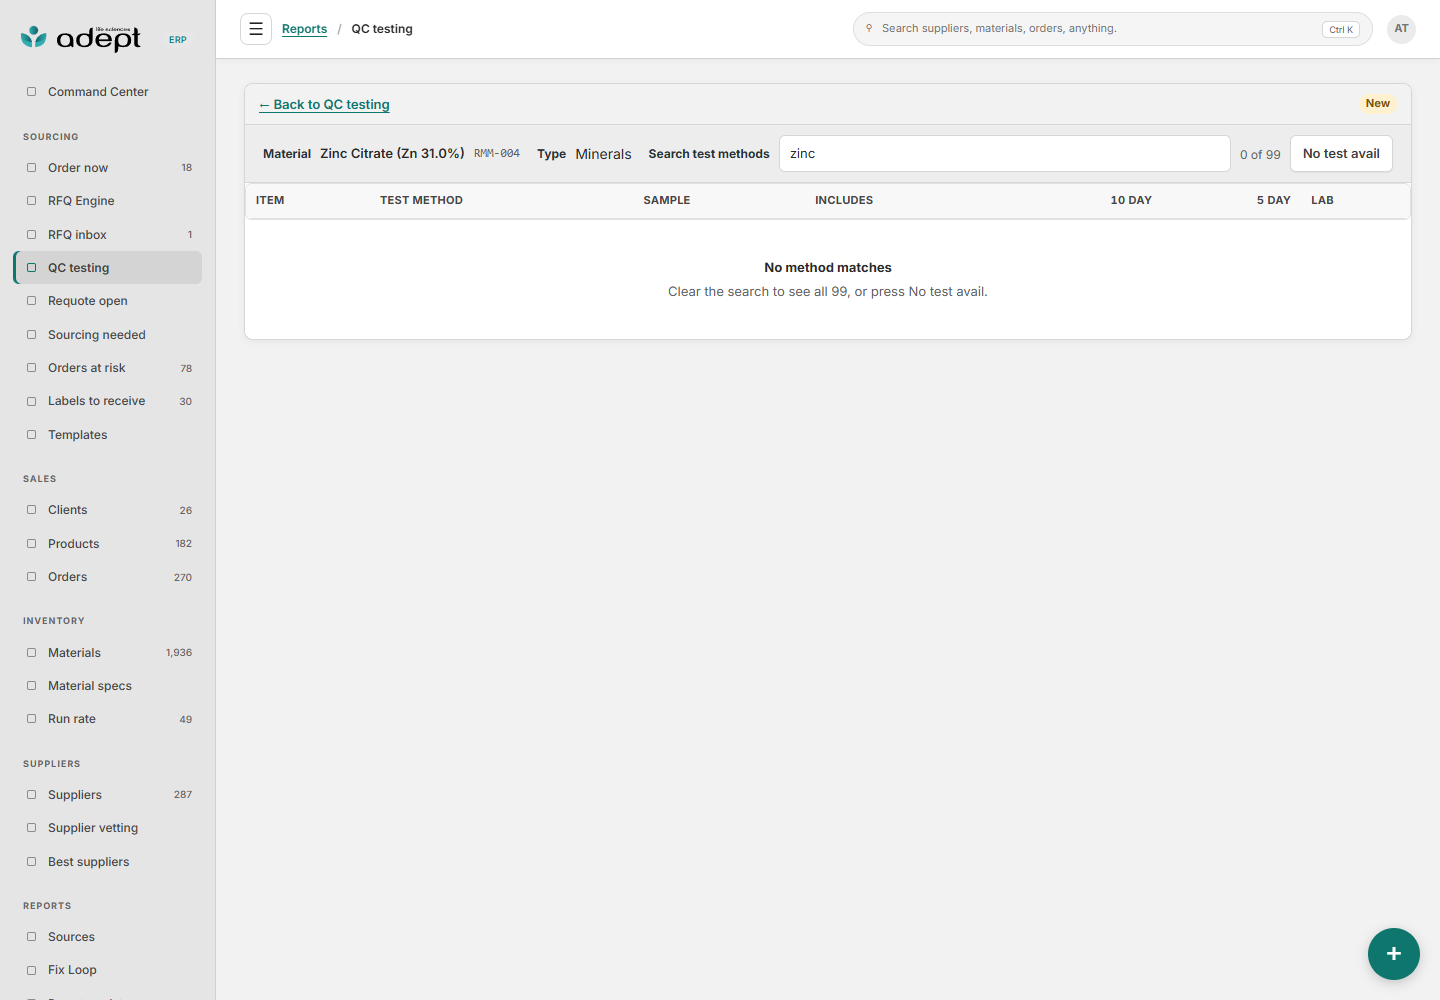Open Fix Loop report
The image size is (1440, 1000).
pyautogui.click(x=108, y=970)
